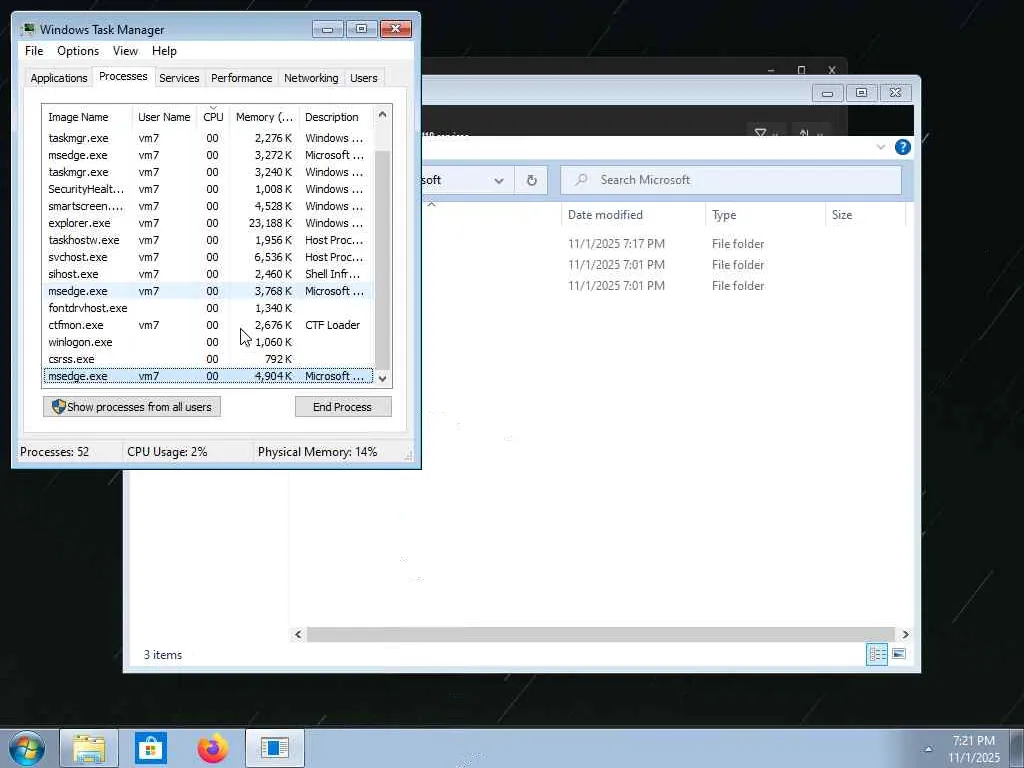Refresh the Explorer folder view
The height and width of the screenshot is (768, 1024).
tap(532, 180)
